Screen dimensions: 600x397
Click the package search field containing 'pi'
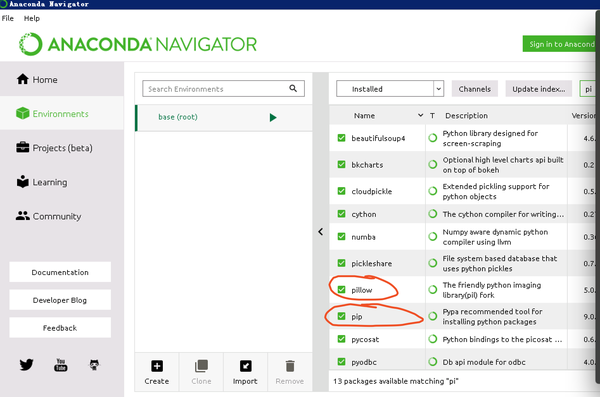(589, 89)
